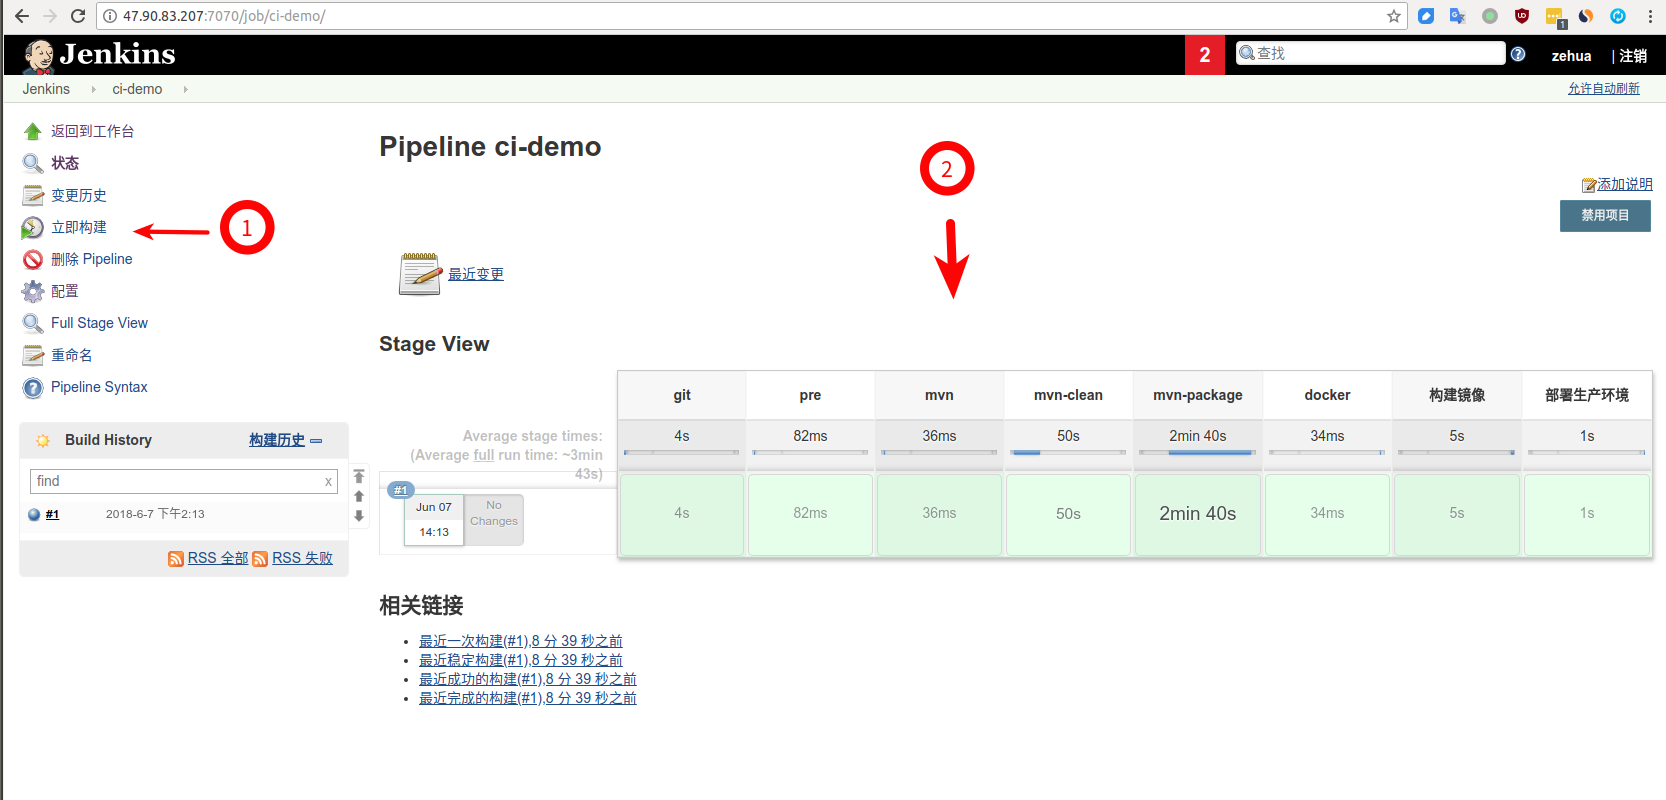Click the 立即构建 clock icon

click(x=33, y=228)
